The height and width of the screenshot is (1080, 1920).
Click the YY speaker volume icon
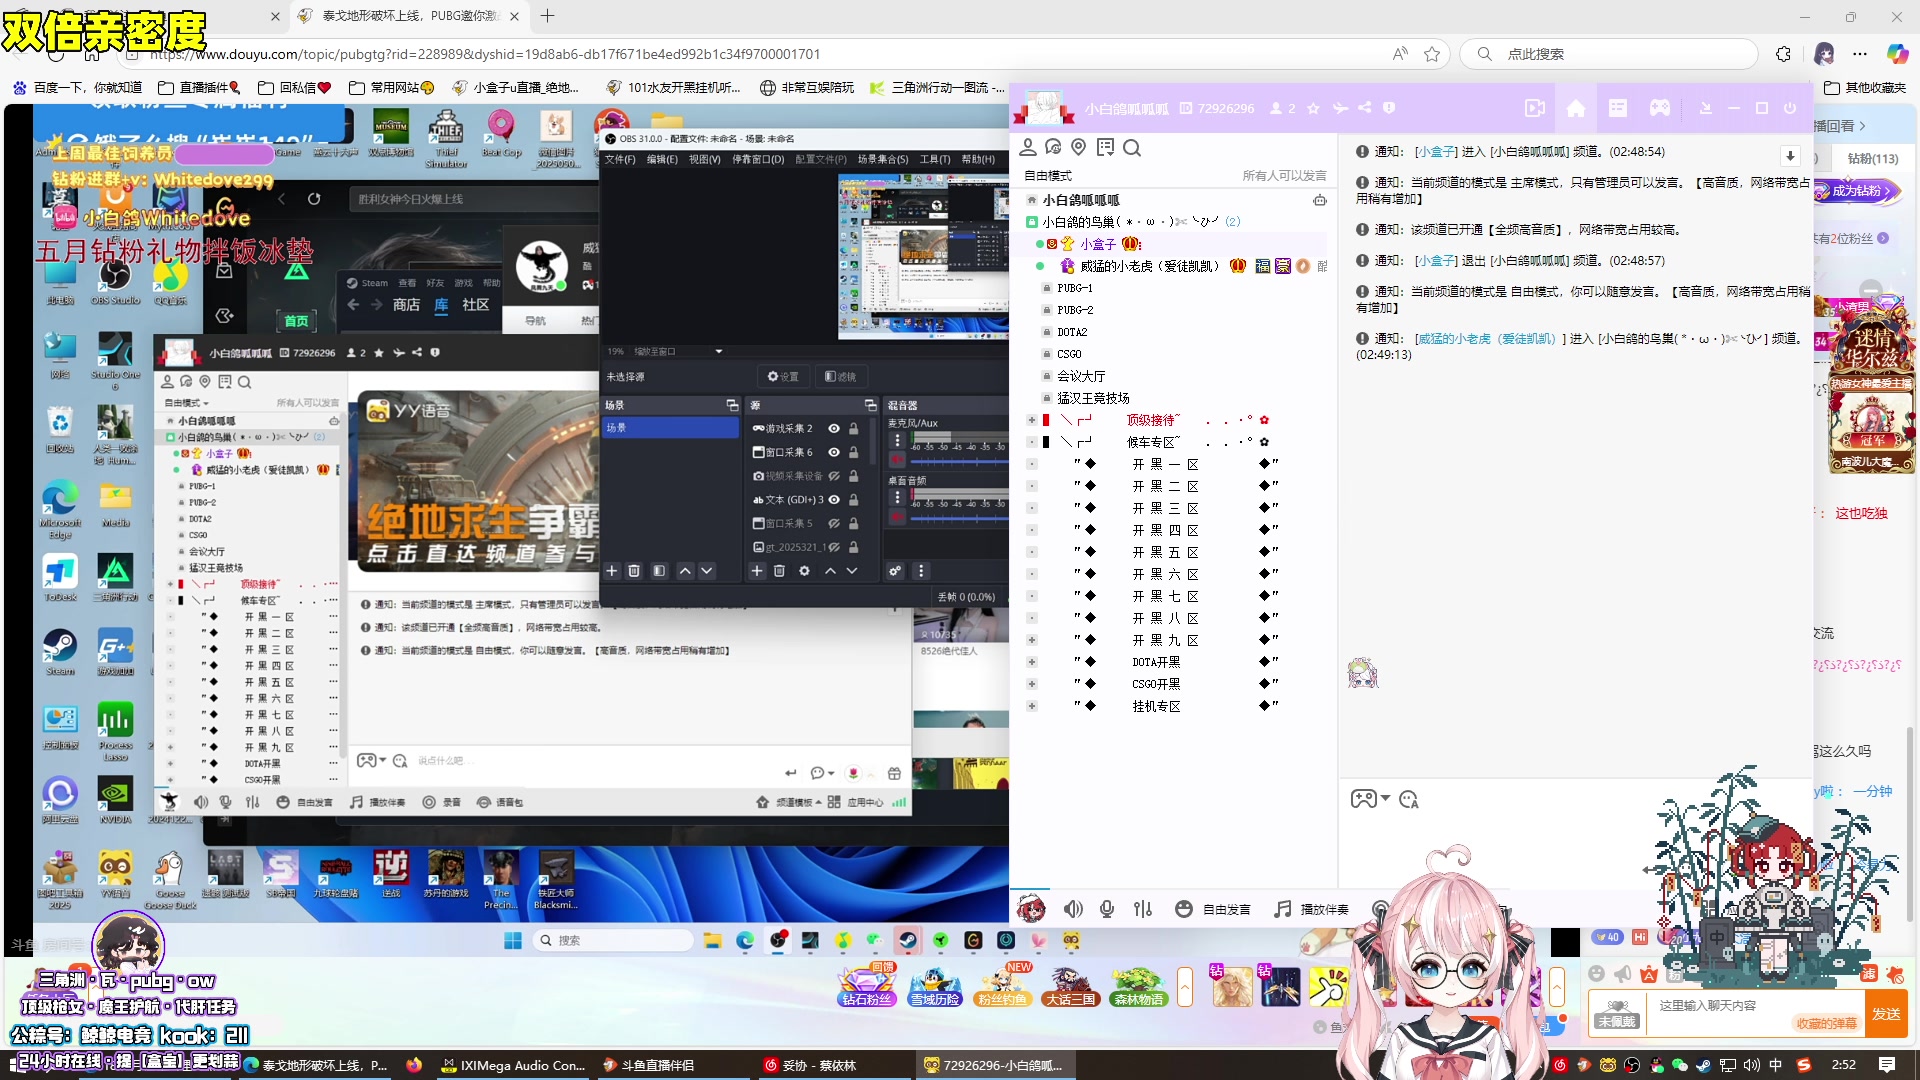point(1073,909)
